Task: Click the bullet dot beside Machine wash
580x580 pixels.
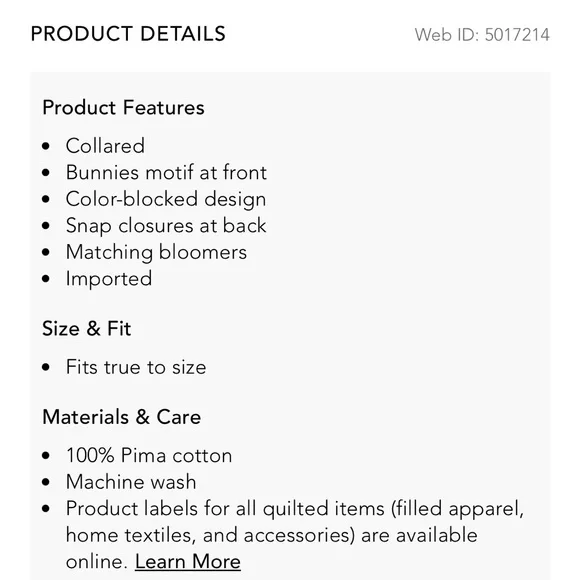Action: coord(46,482)
